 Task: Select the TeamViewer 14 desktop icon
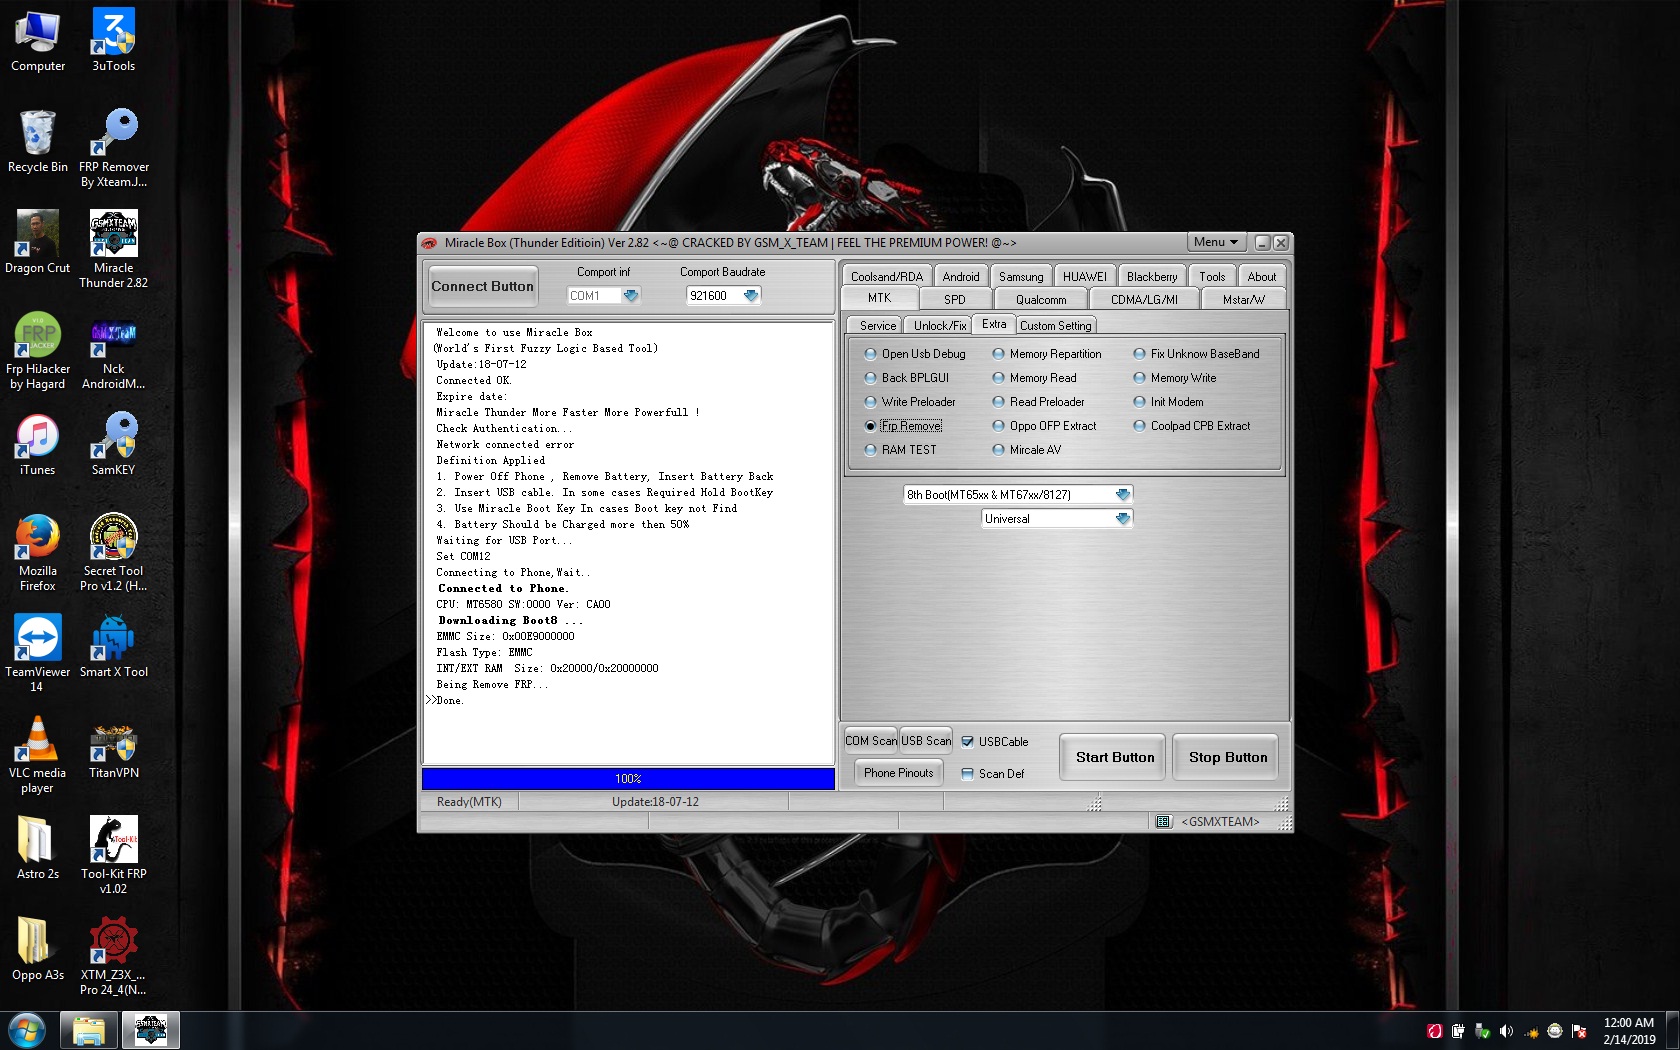pos(38,654)
